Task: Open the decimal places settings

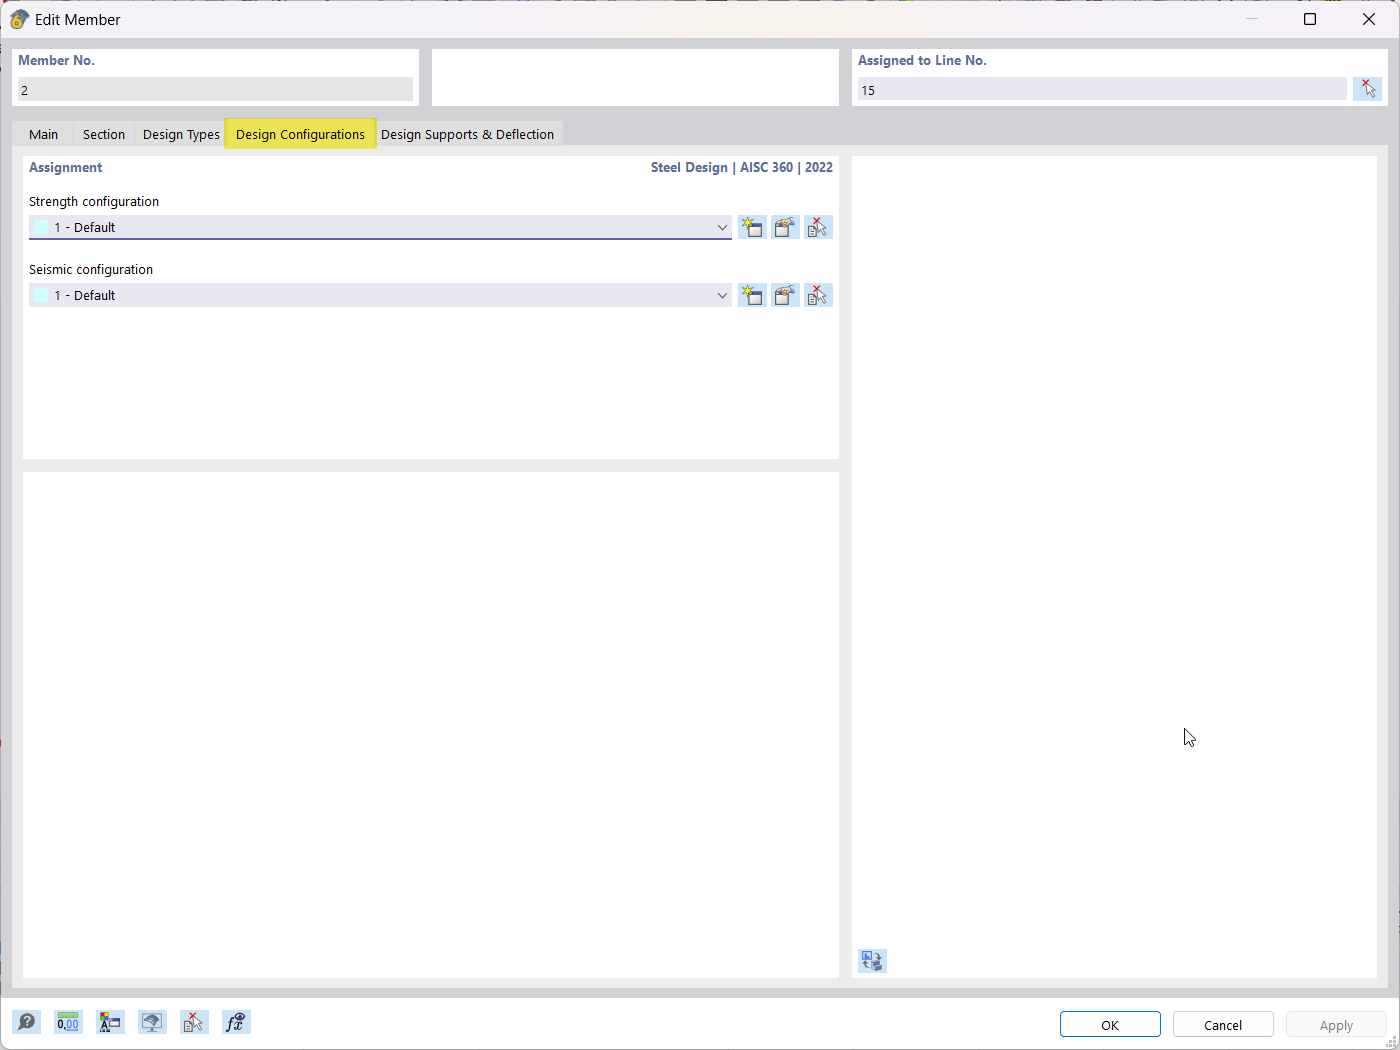Action: coord(68,1022)
